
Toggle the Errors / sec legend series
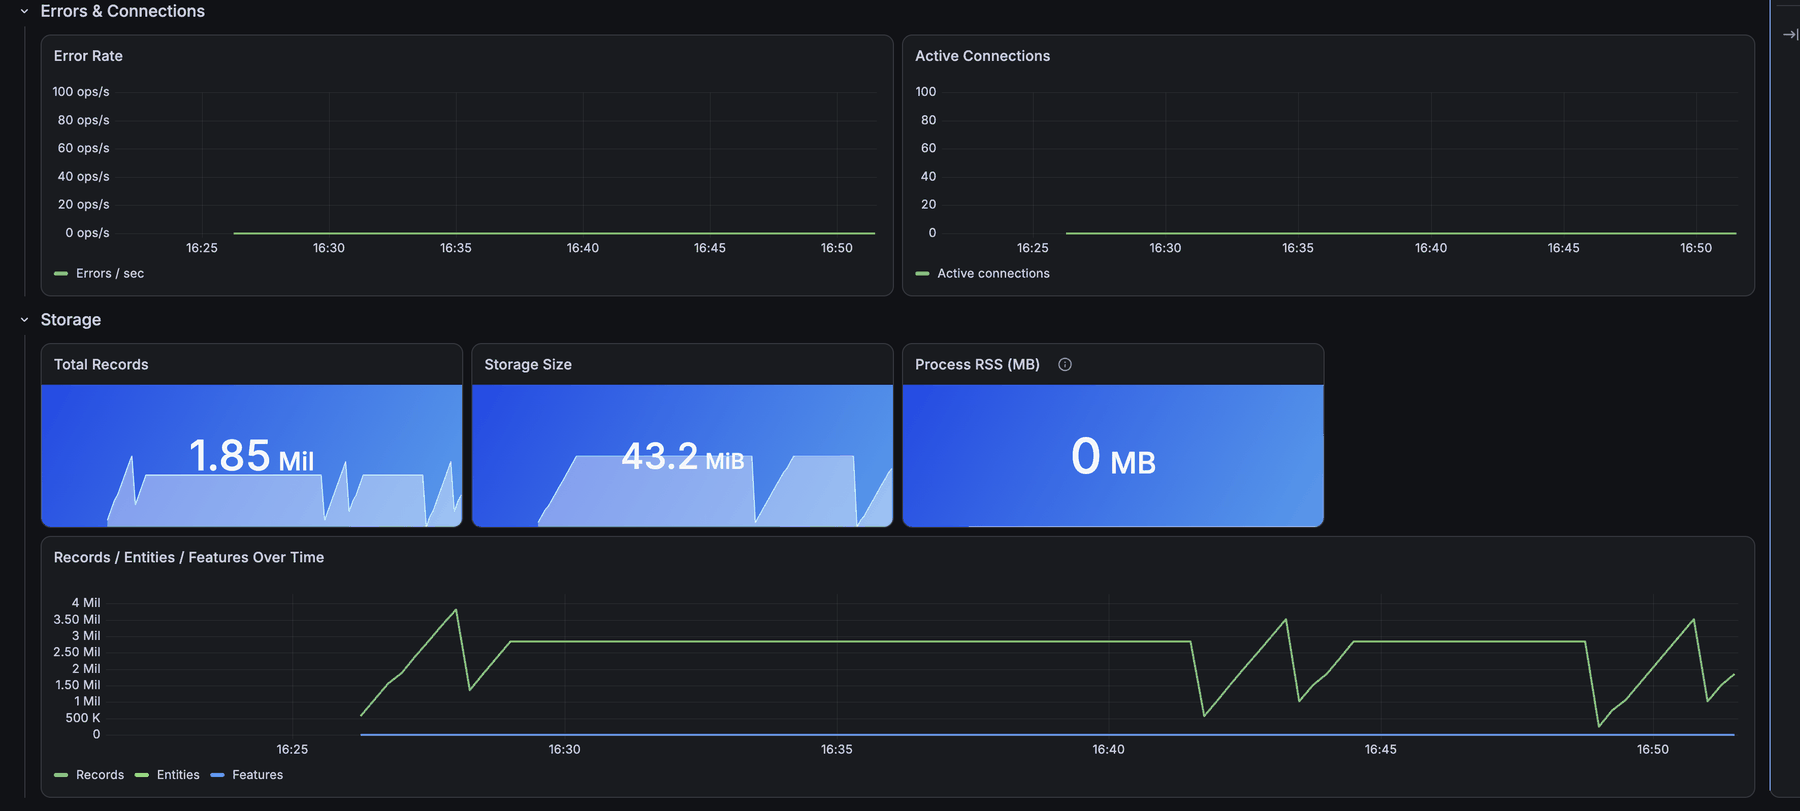(x=110, y=273)
